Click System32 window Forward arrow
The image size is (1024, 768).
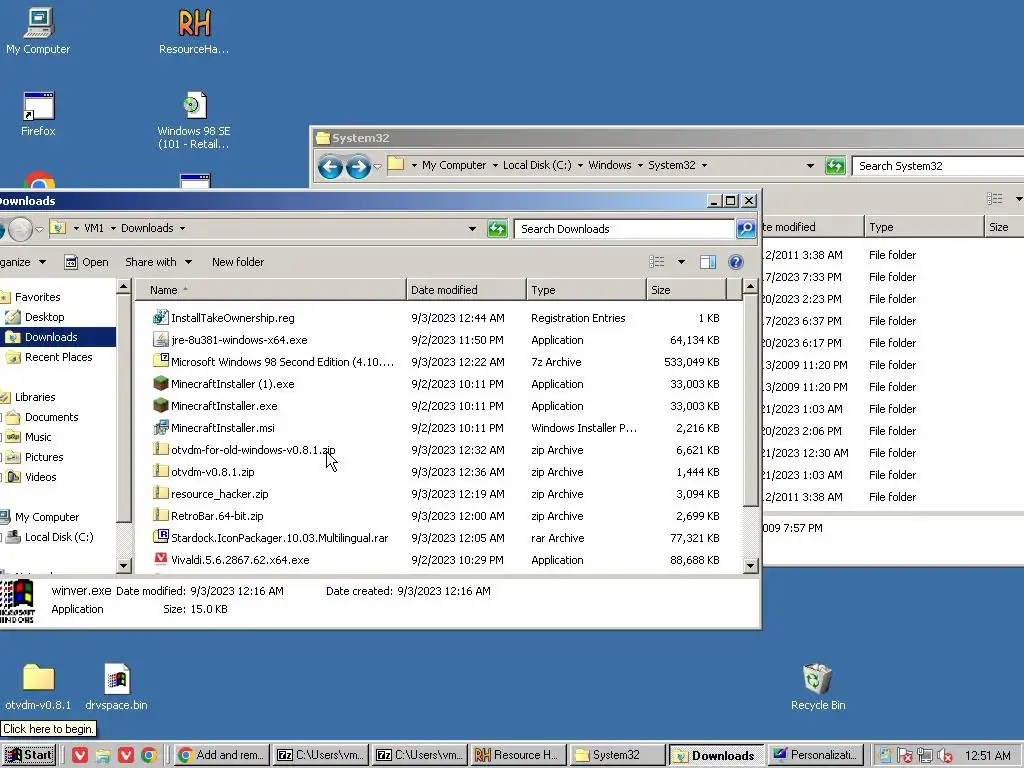pyautogui.click(x=358, y=167)
